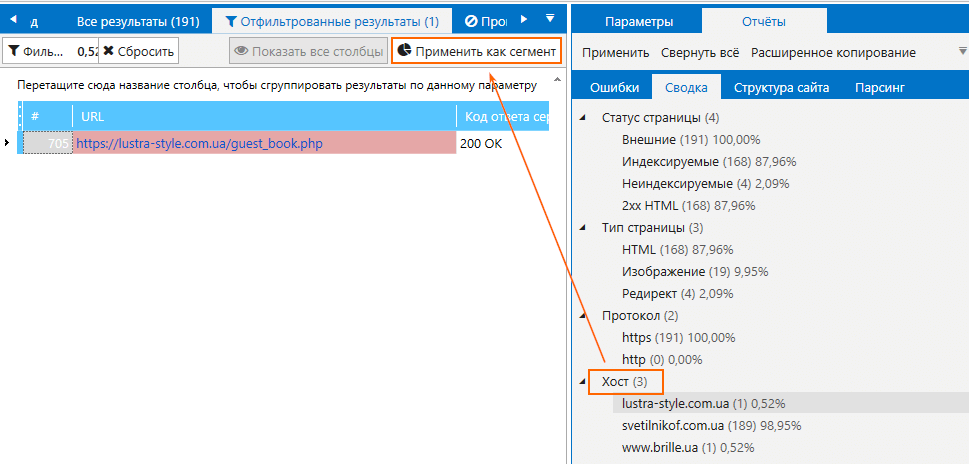Click the # column header
This screenshot has width=969, height=464.
click(48, 116)
